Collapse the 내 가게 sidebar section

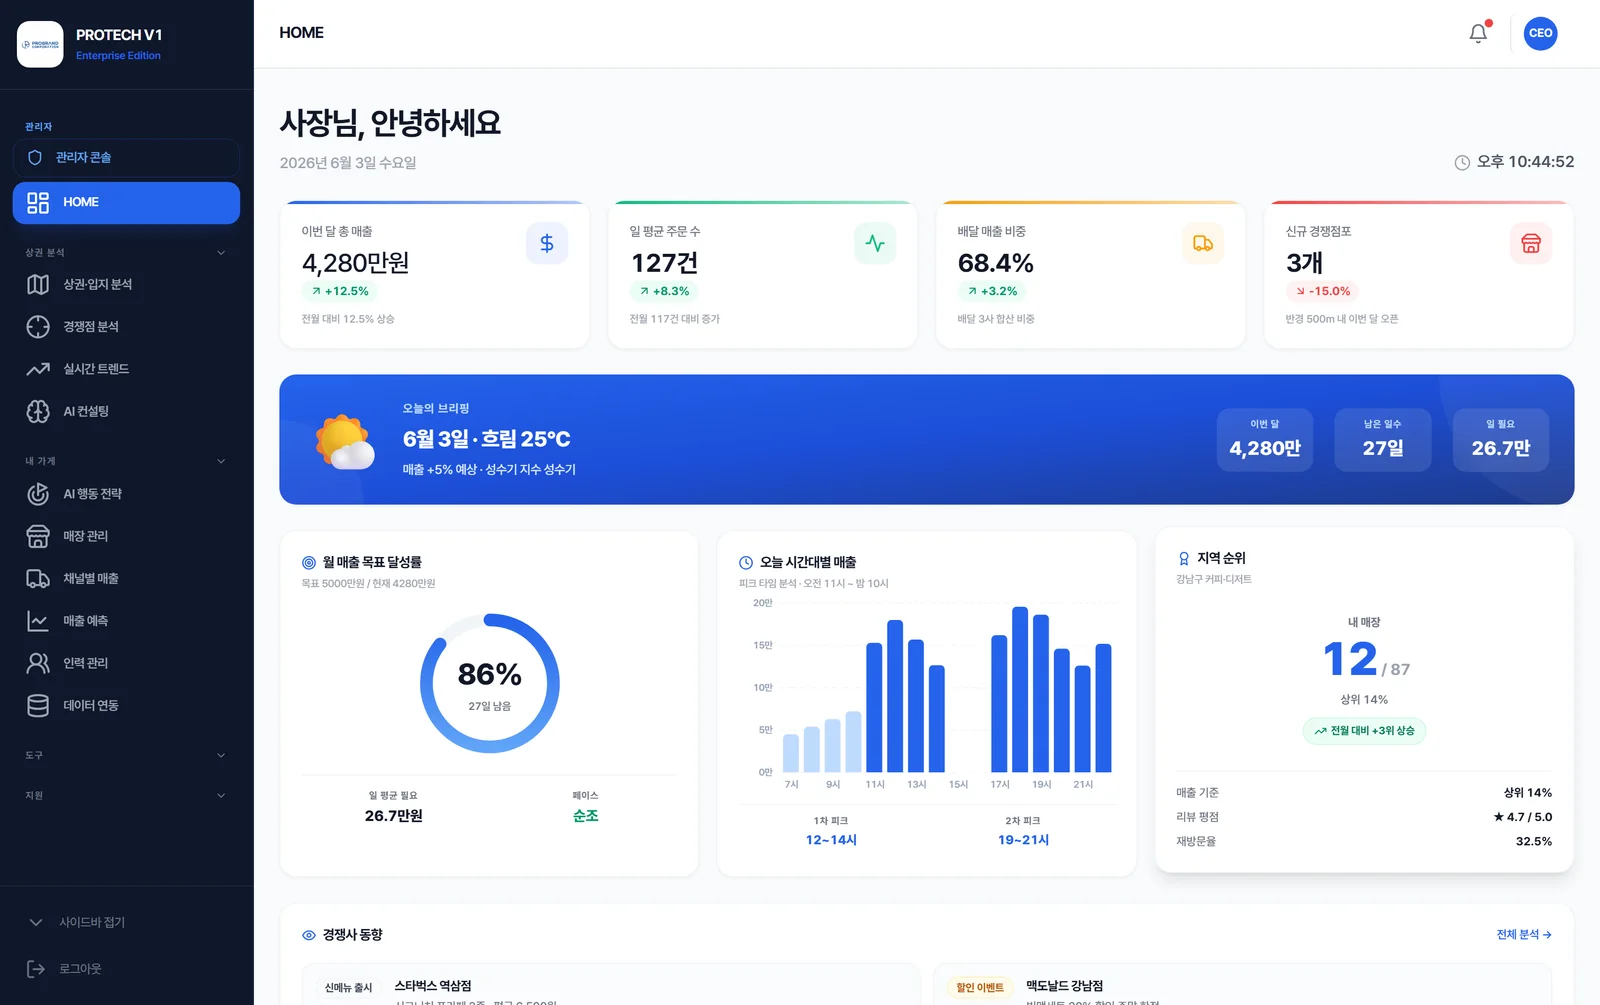click(x=126, y=461)
